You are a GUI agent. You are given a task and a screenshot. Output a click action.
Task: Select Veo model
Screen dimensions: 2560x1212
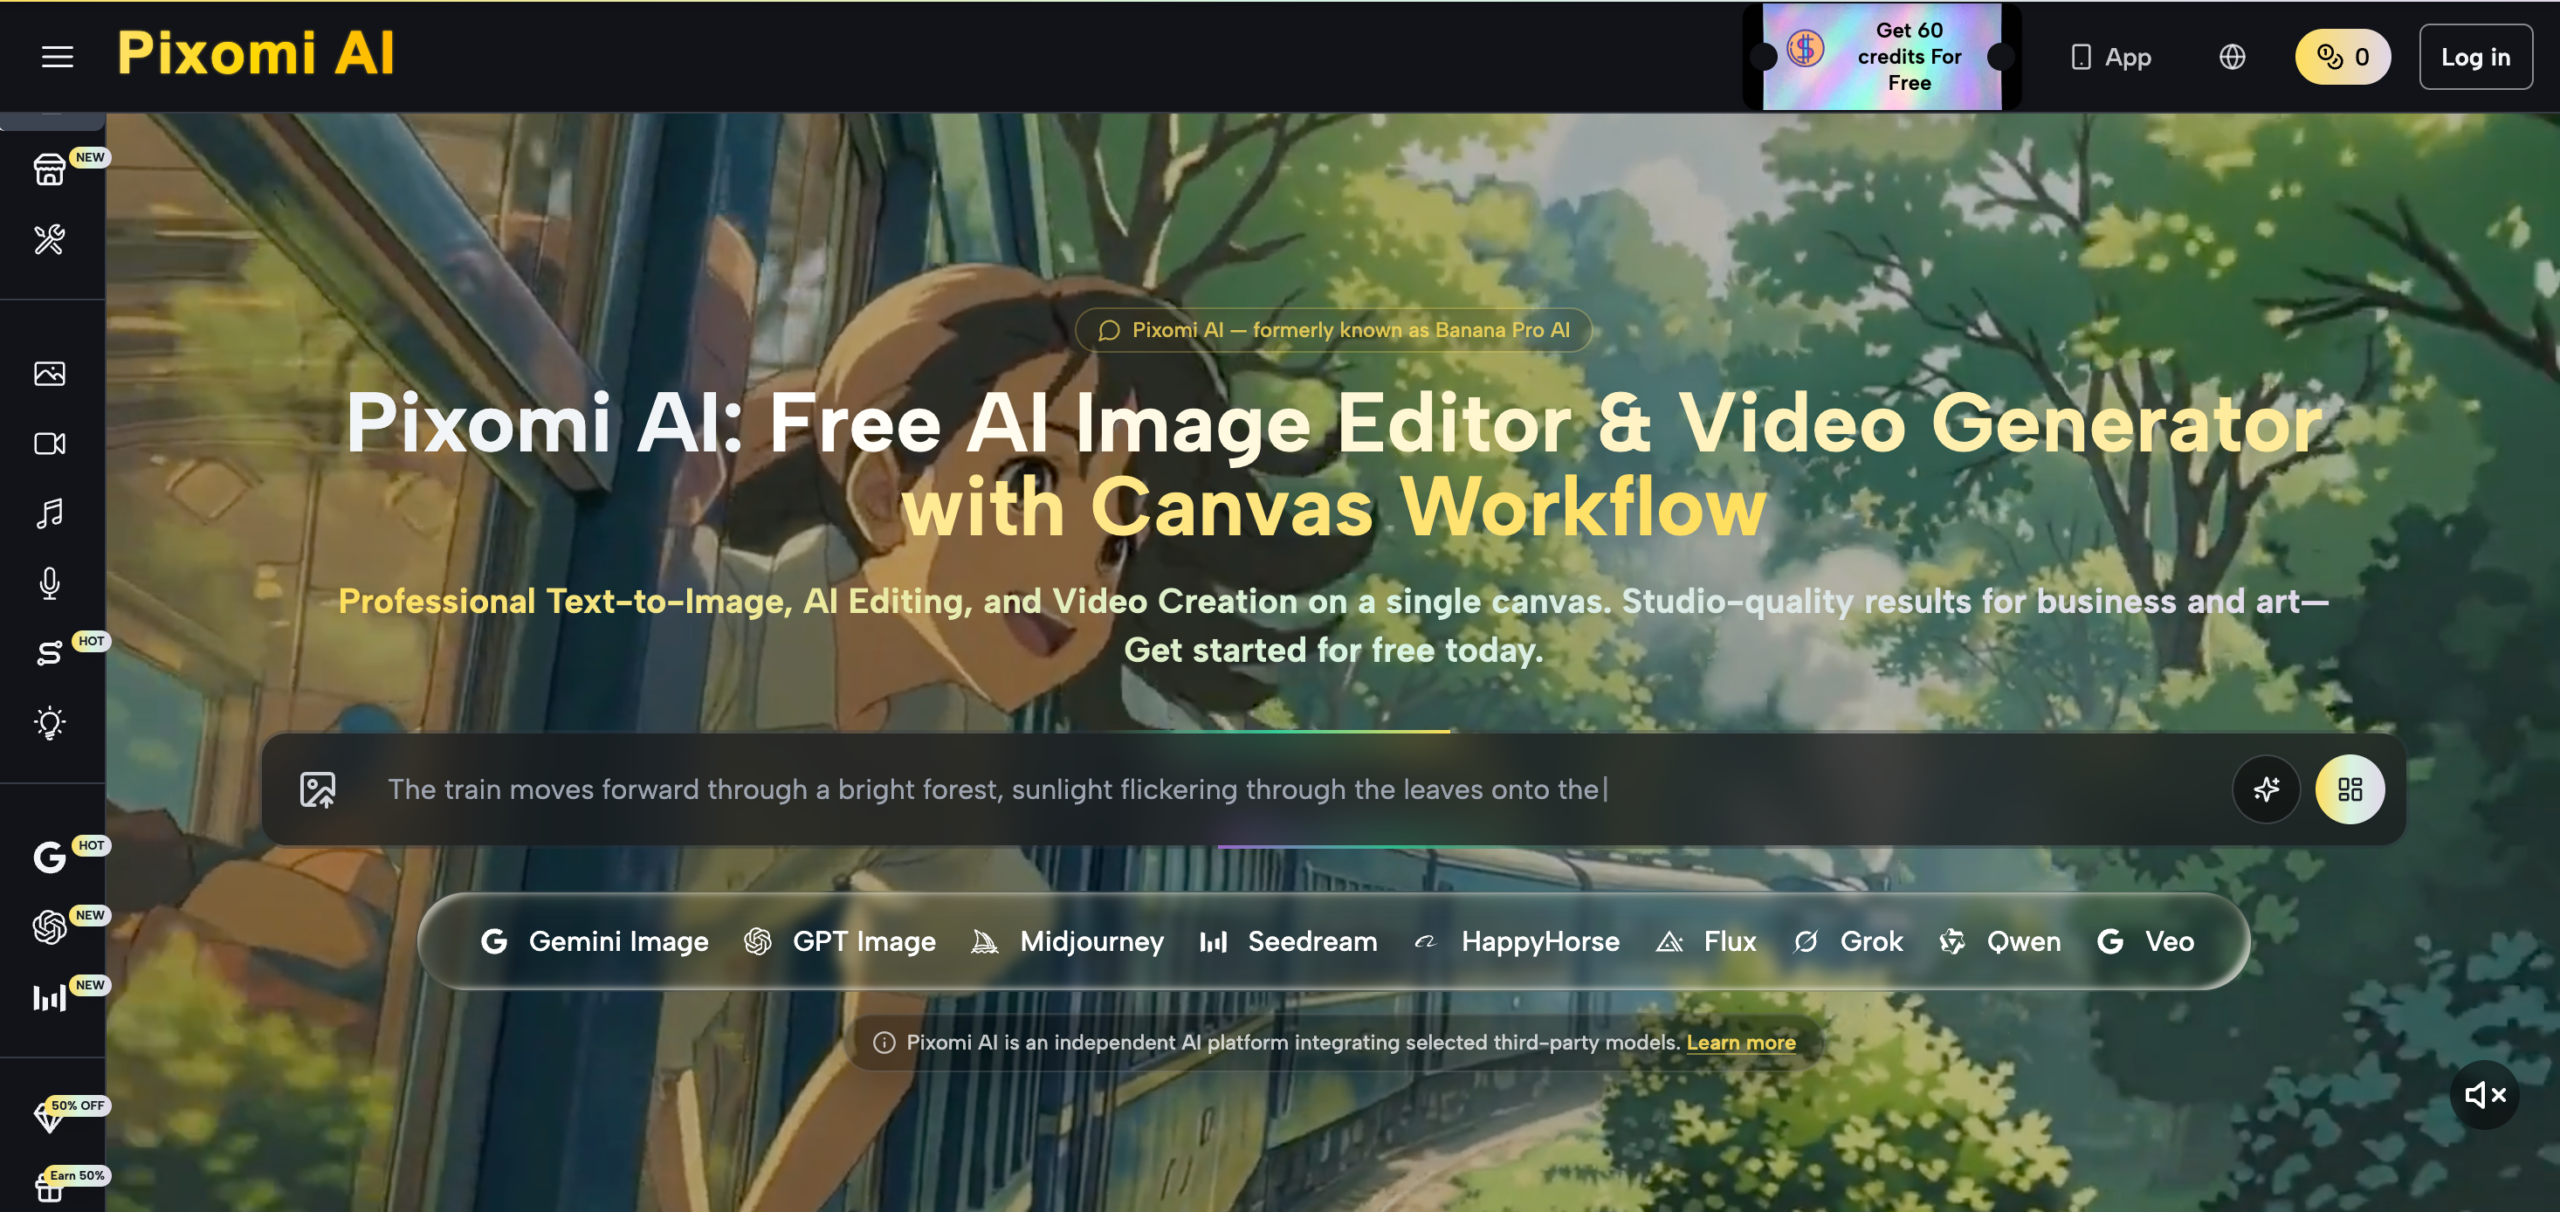[2146, 942]
